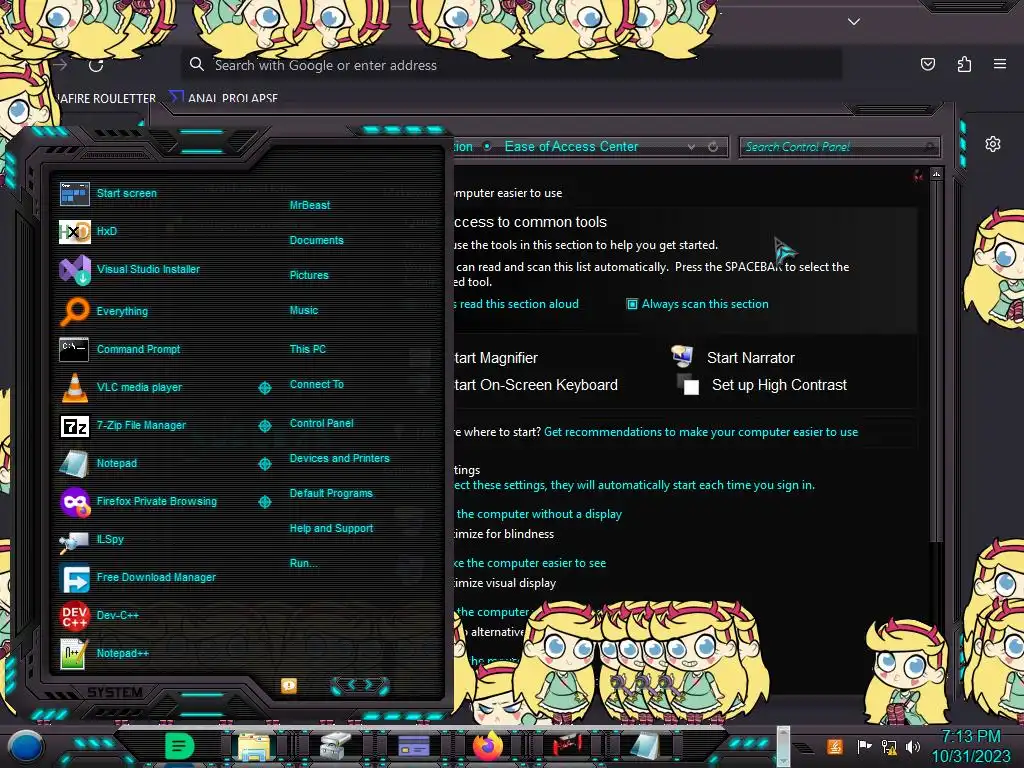Expand VLC media player jump list
The image size is (1024, 768).
pos(264,388)
